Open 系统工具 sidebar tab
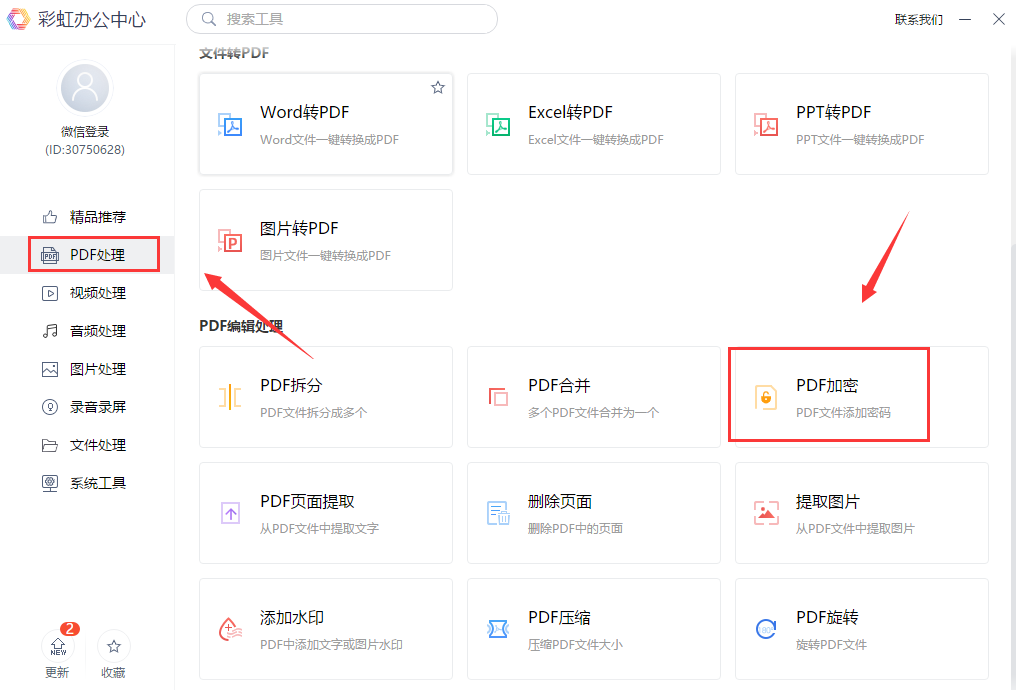The width and height of the screenshot is (1016, 690). (x=87, y=483)
